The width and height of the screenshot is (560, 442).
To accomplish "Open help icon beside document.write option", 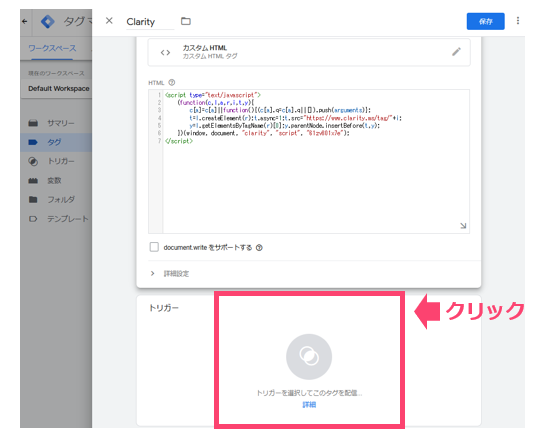I will pyautogui.click(x=259, y=247).
